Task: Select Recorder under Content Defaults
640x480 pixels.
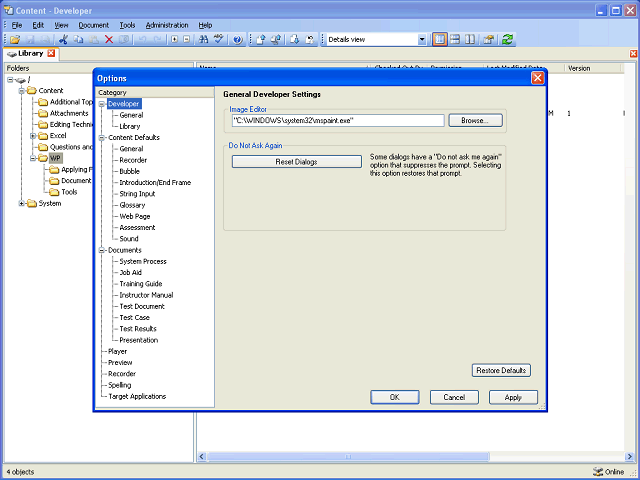Action: pyautogui.click(x=133, y=160)
